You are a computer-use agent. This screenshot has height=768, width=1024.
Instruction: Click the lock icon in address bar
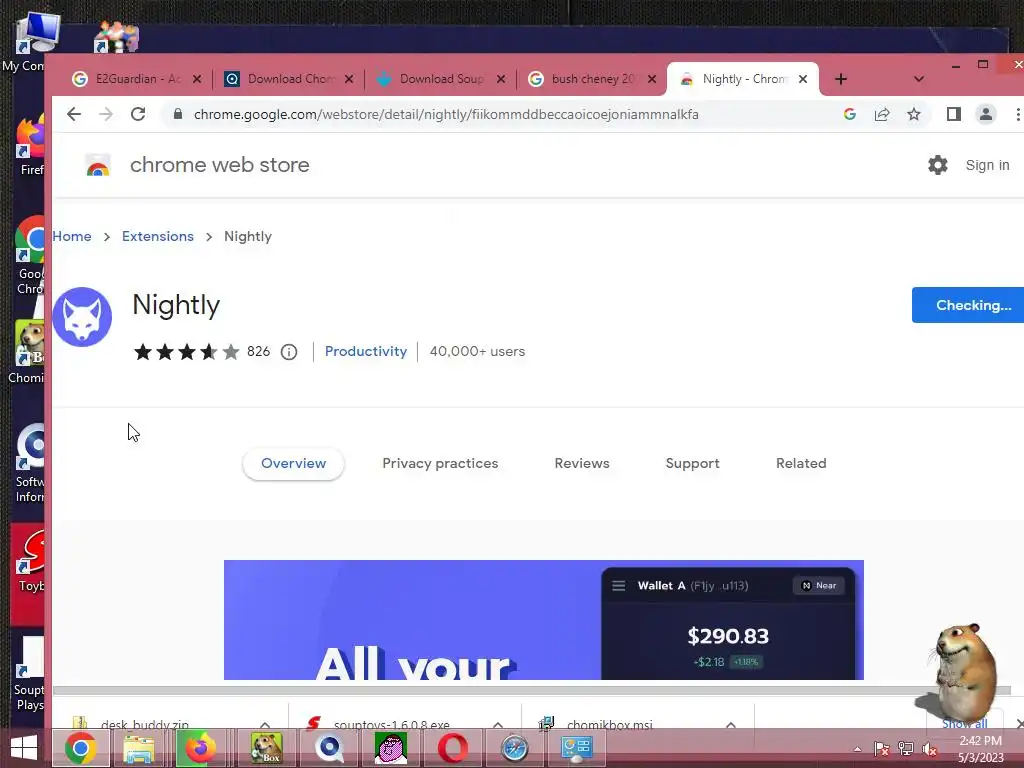[178, 114]
